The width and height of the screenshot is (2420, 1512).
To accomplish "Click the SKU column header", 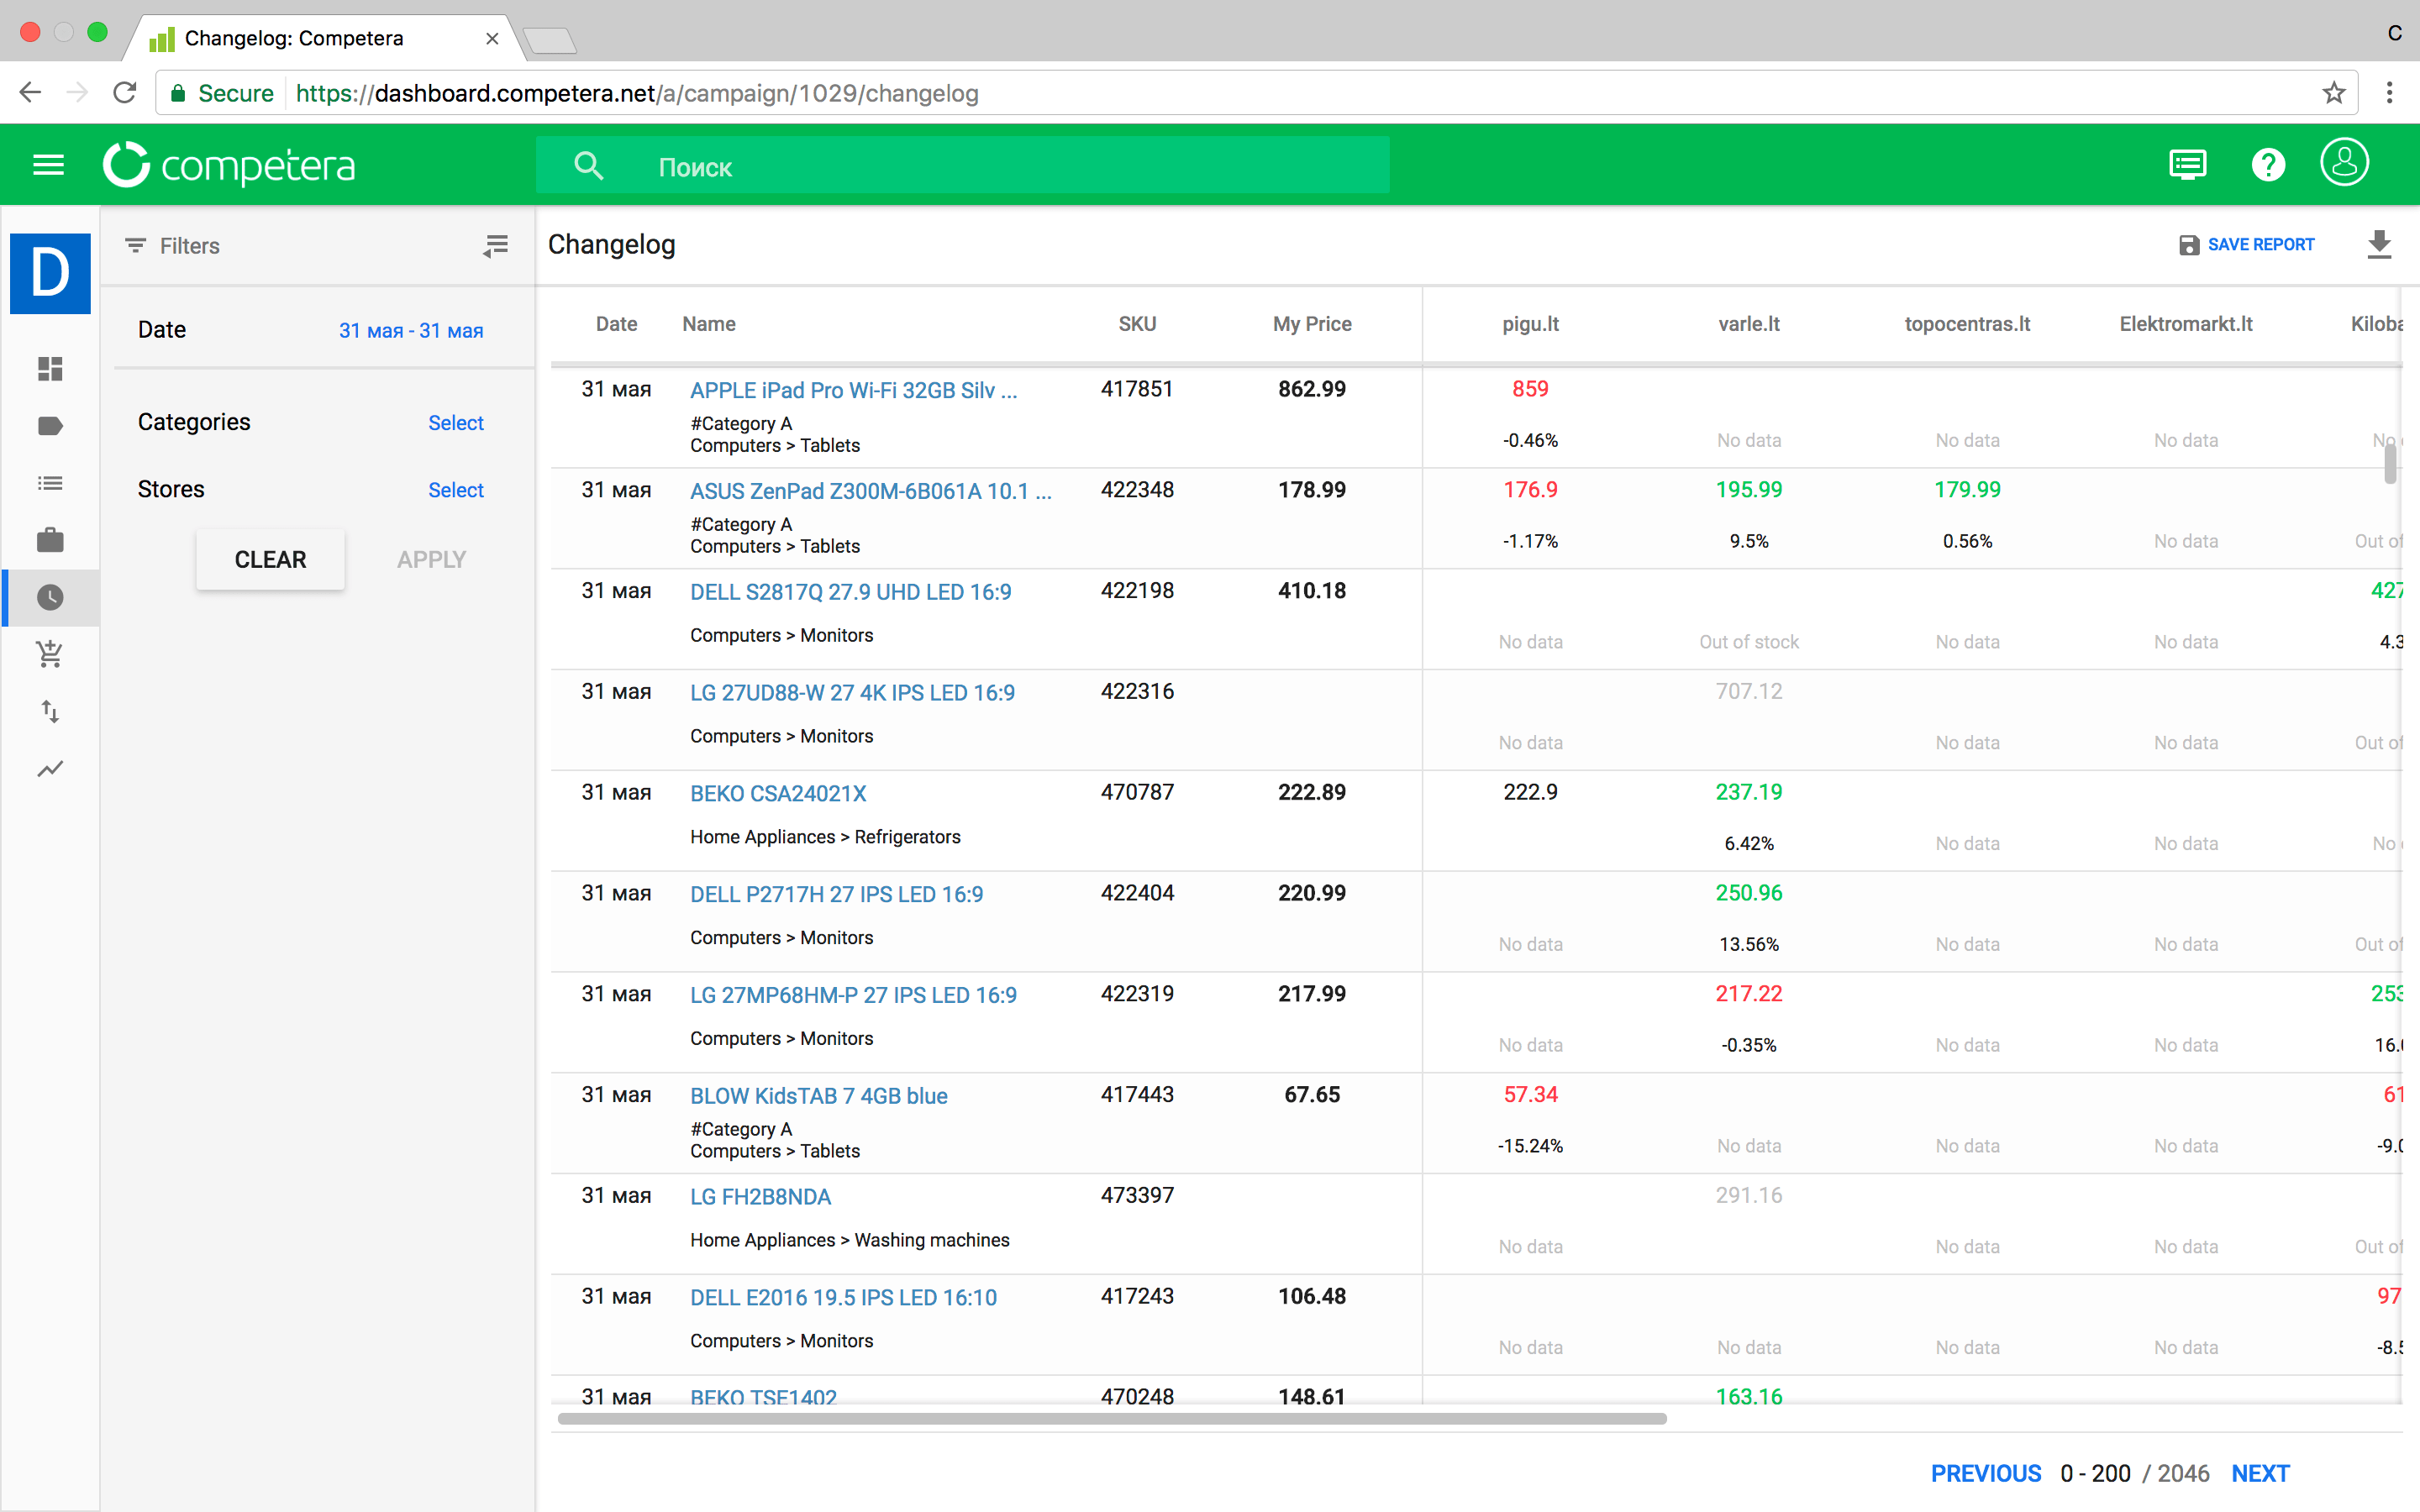I will (1137, 324).
